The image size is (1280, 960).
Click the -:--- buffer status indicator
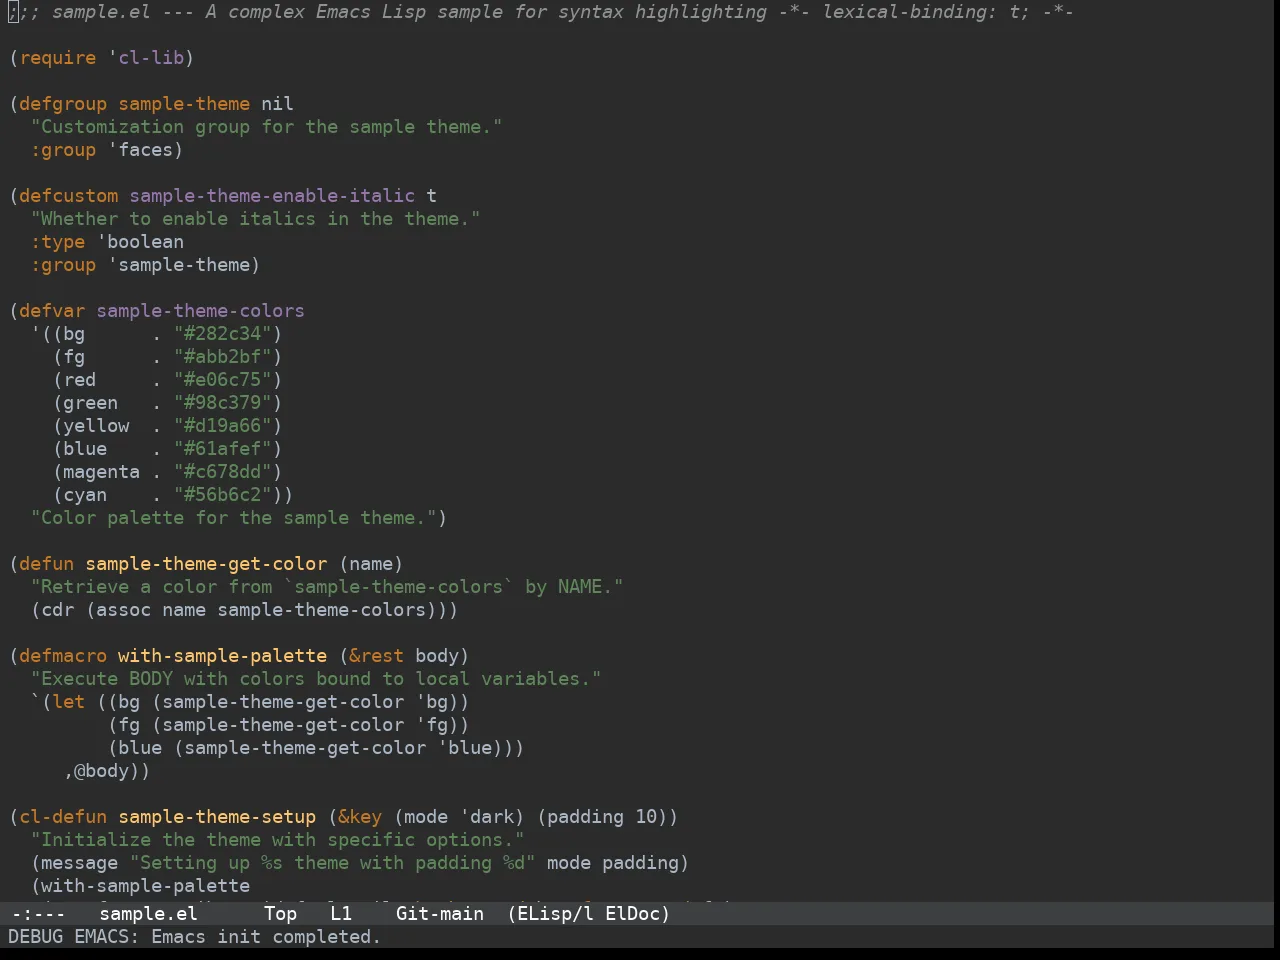[x=38, y=913]
